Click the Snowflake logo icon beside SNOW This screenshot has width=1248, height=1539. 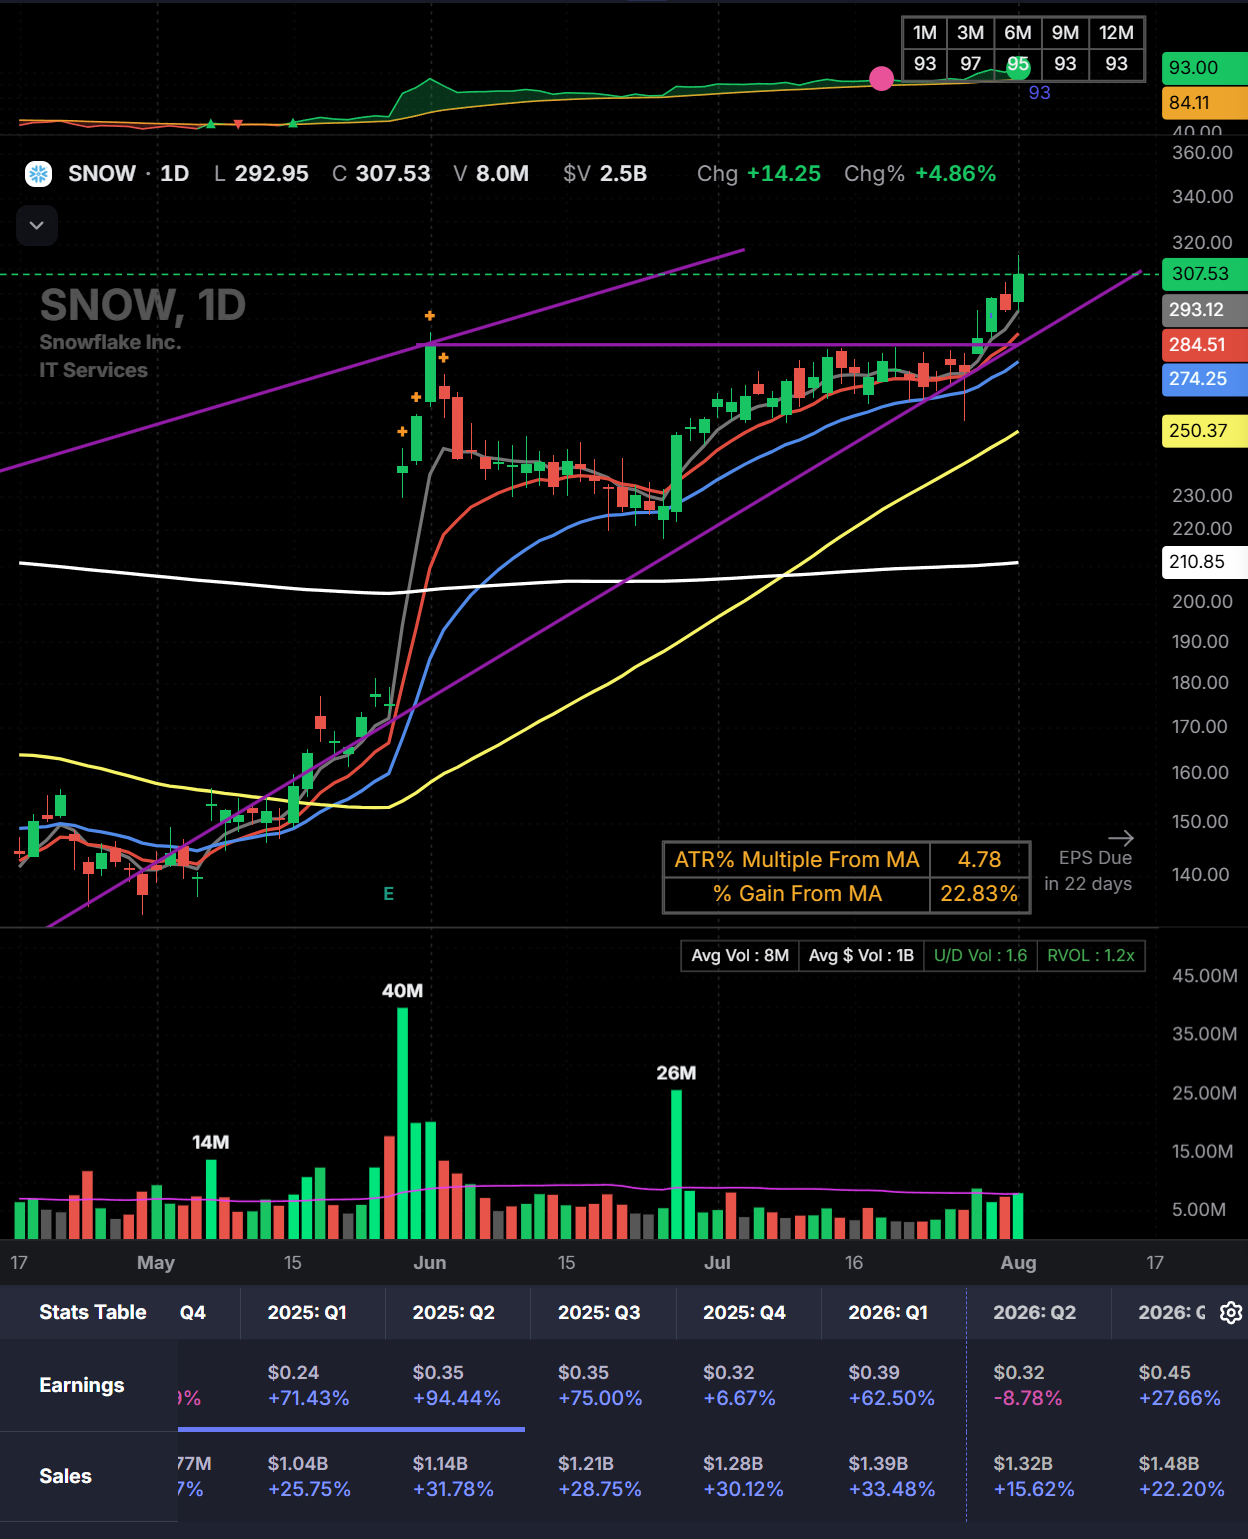[x=38, y=174]
